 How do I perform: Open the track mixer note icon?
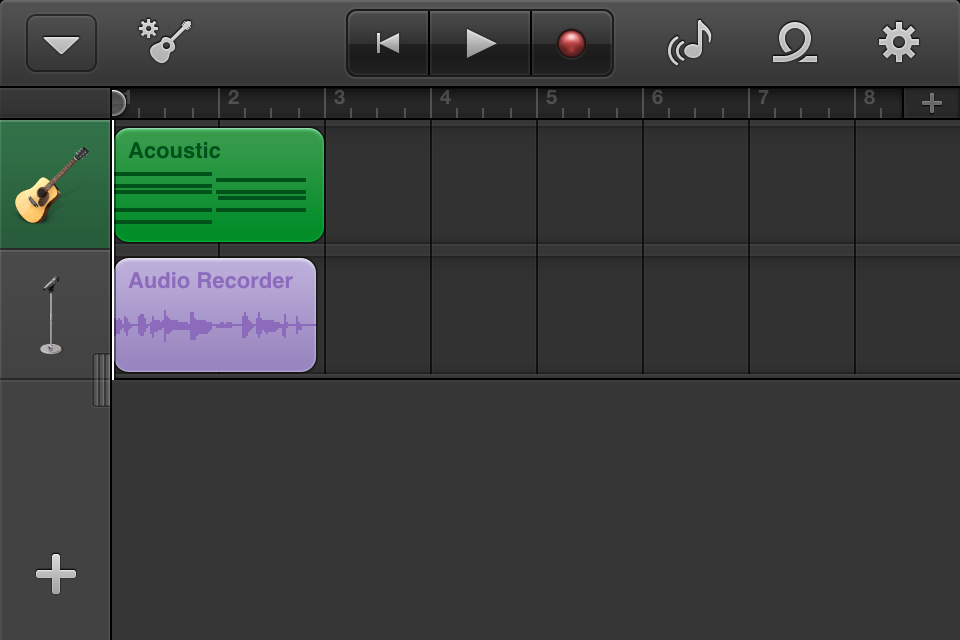690,42
